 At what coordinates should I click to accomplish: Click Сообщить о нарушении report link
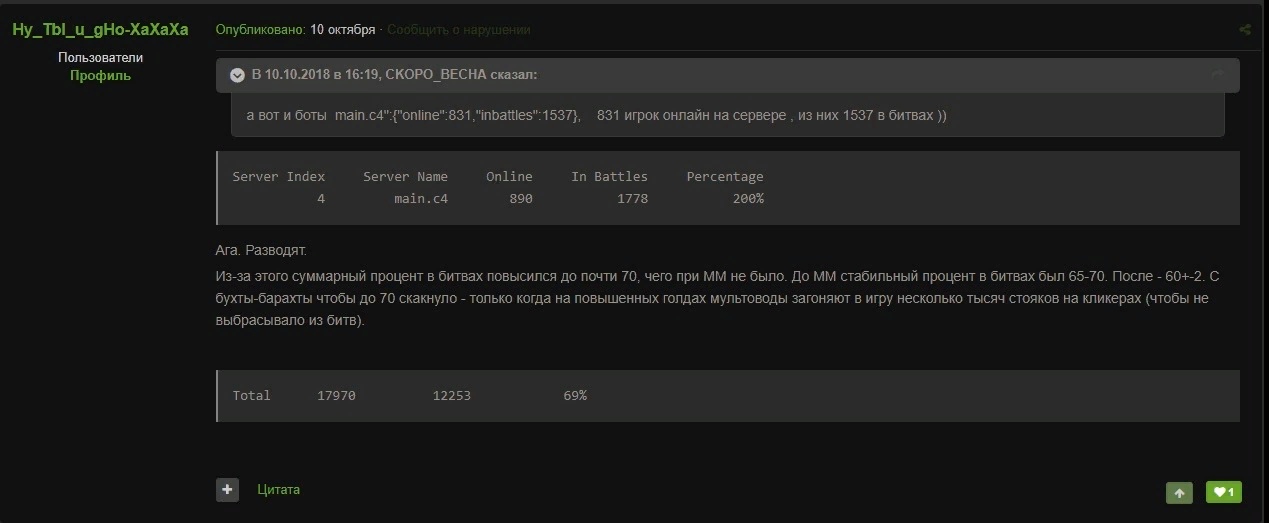pyautogui.click(x=458, y=30)
